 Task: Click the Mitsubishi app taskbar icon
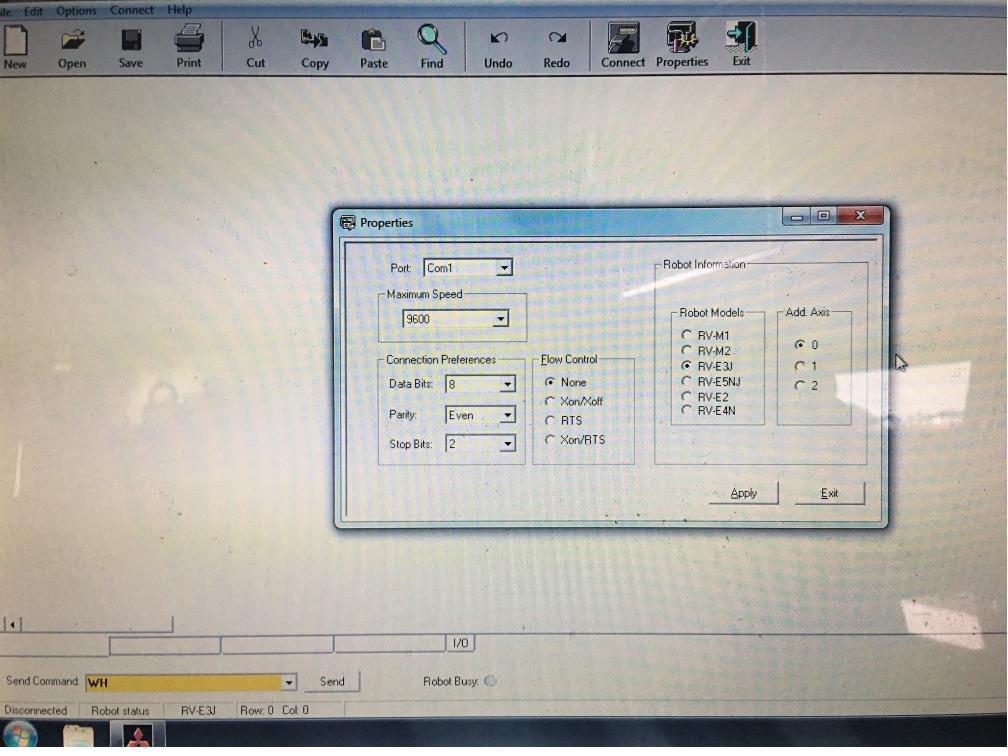coord(137,737)
